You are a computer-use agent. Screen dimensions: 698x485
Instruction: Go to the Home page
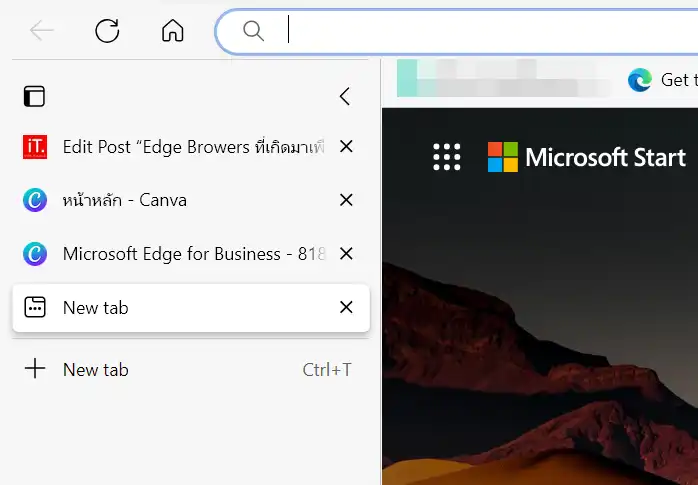pyautogui.click(x=173, y=31)
